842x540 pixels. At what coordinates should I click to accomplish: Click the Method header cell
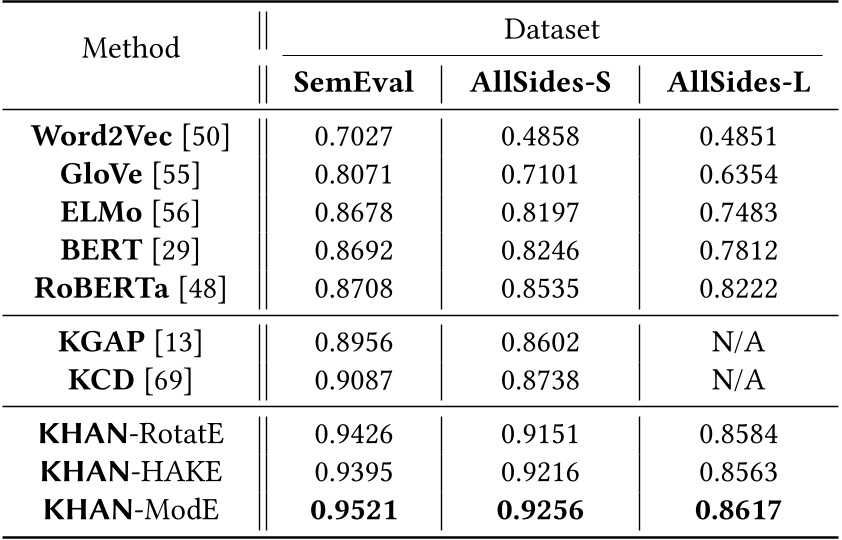pyautogui.click(x=130, y=47)
